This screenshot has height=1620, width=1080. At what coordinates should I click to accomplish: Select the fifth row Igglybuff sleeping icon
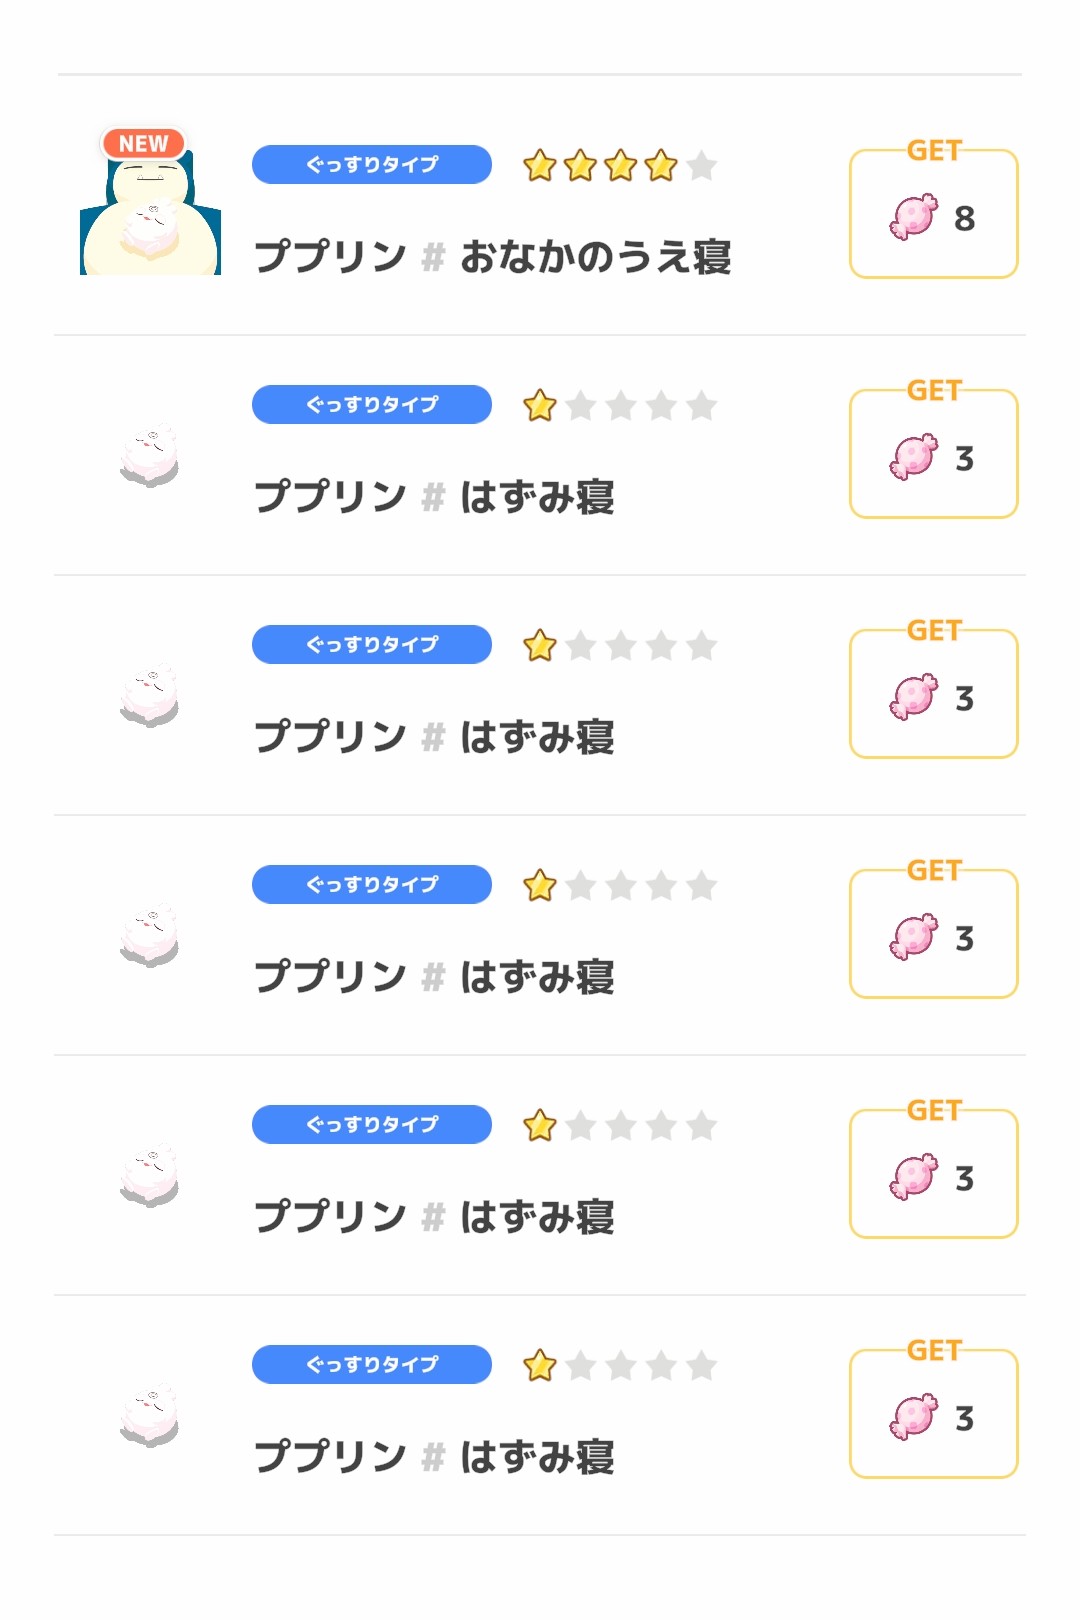pos(150,1176)
